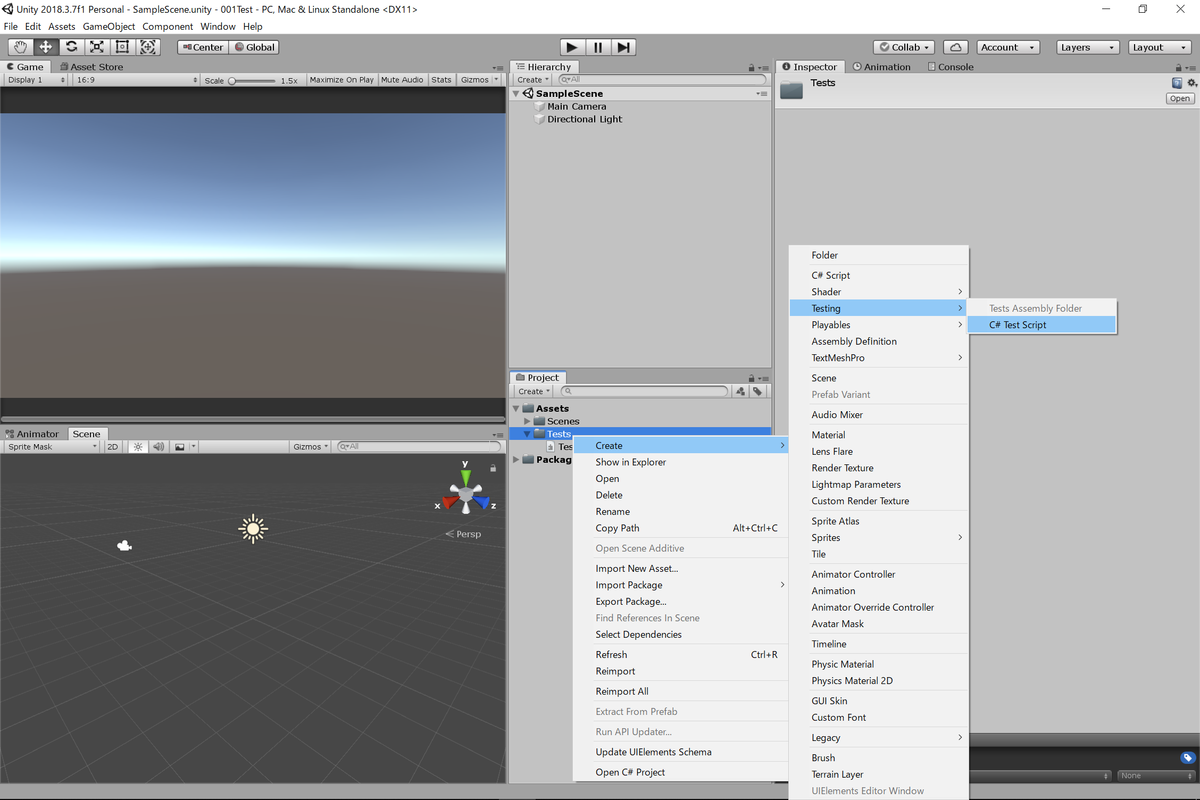Click Project search by label icon
The height and width of the screenshot is (800, 1200).
(x=758, y=392)
